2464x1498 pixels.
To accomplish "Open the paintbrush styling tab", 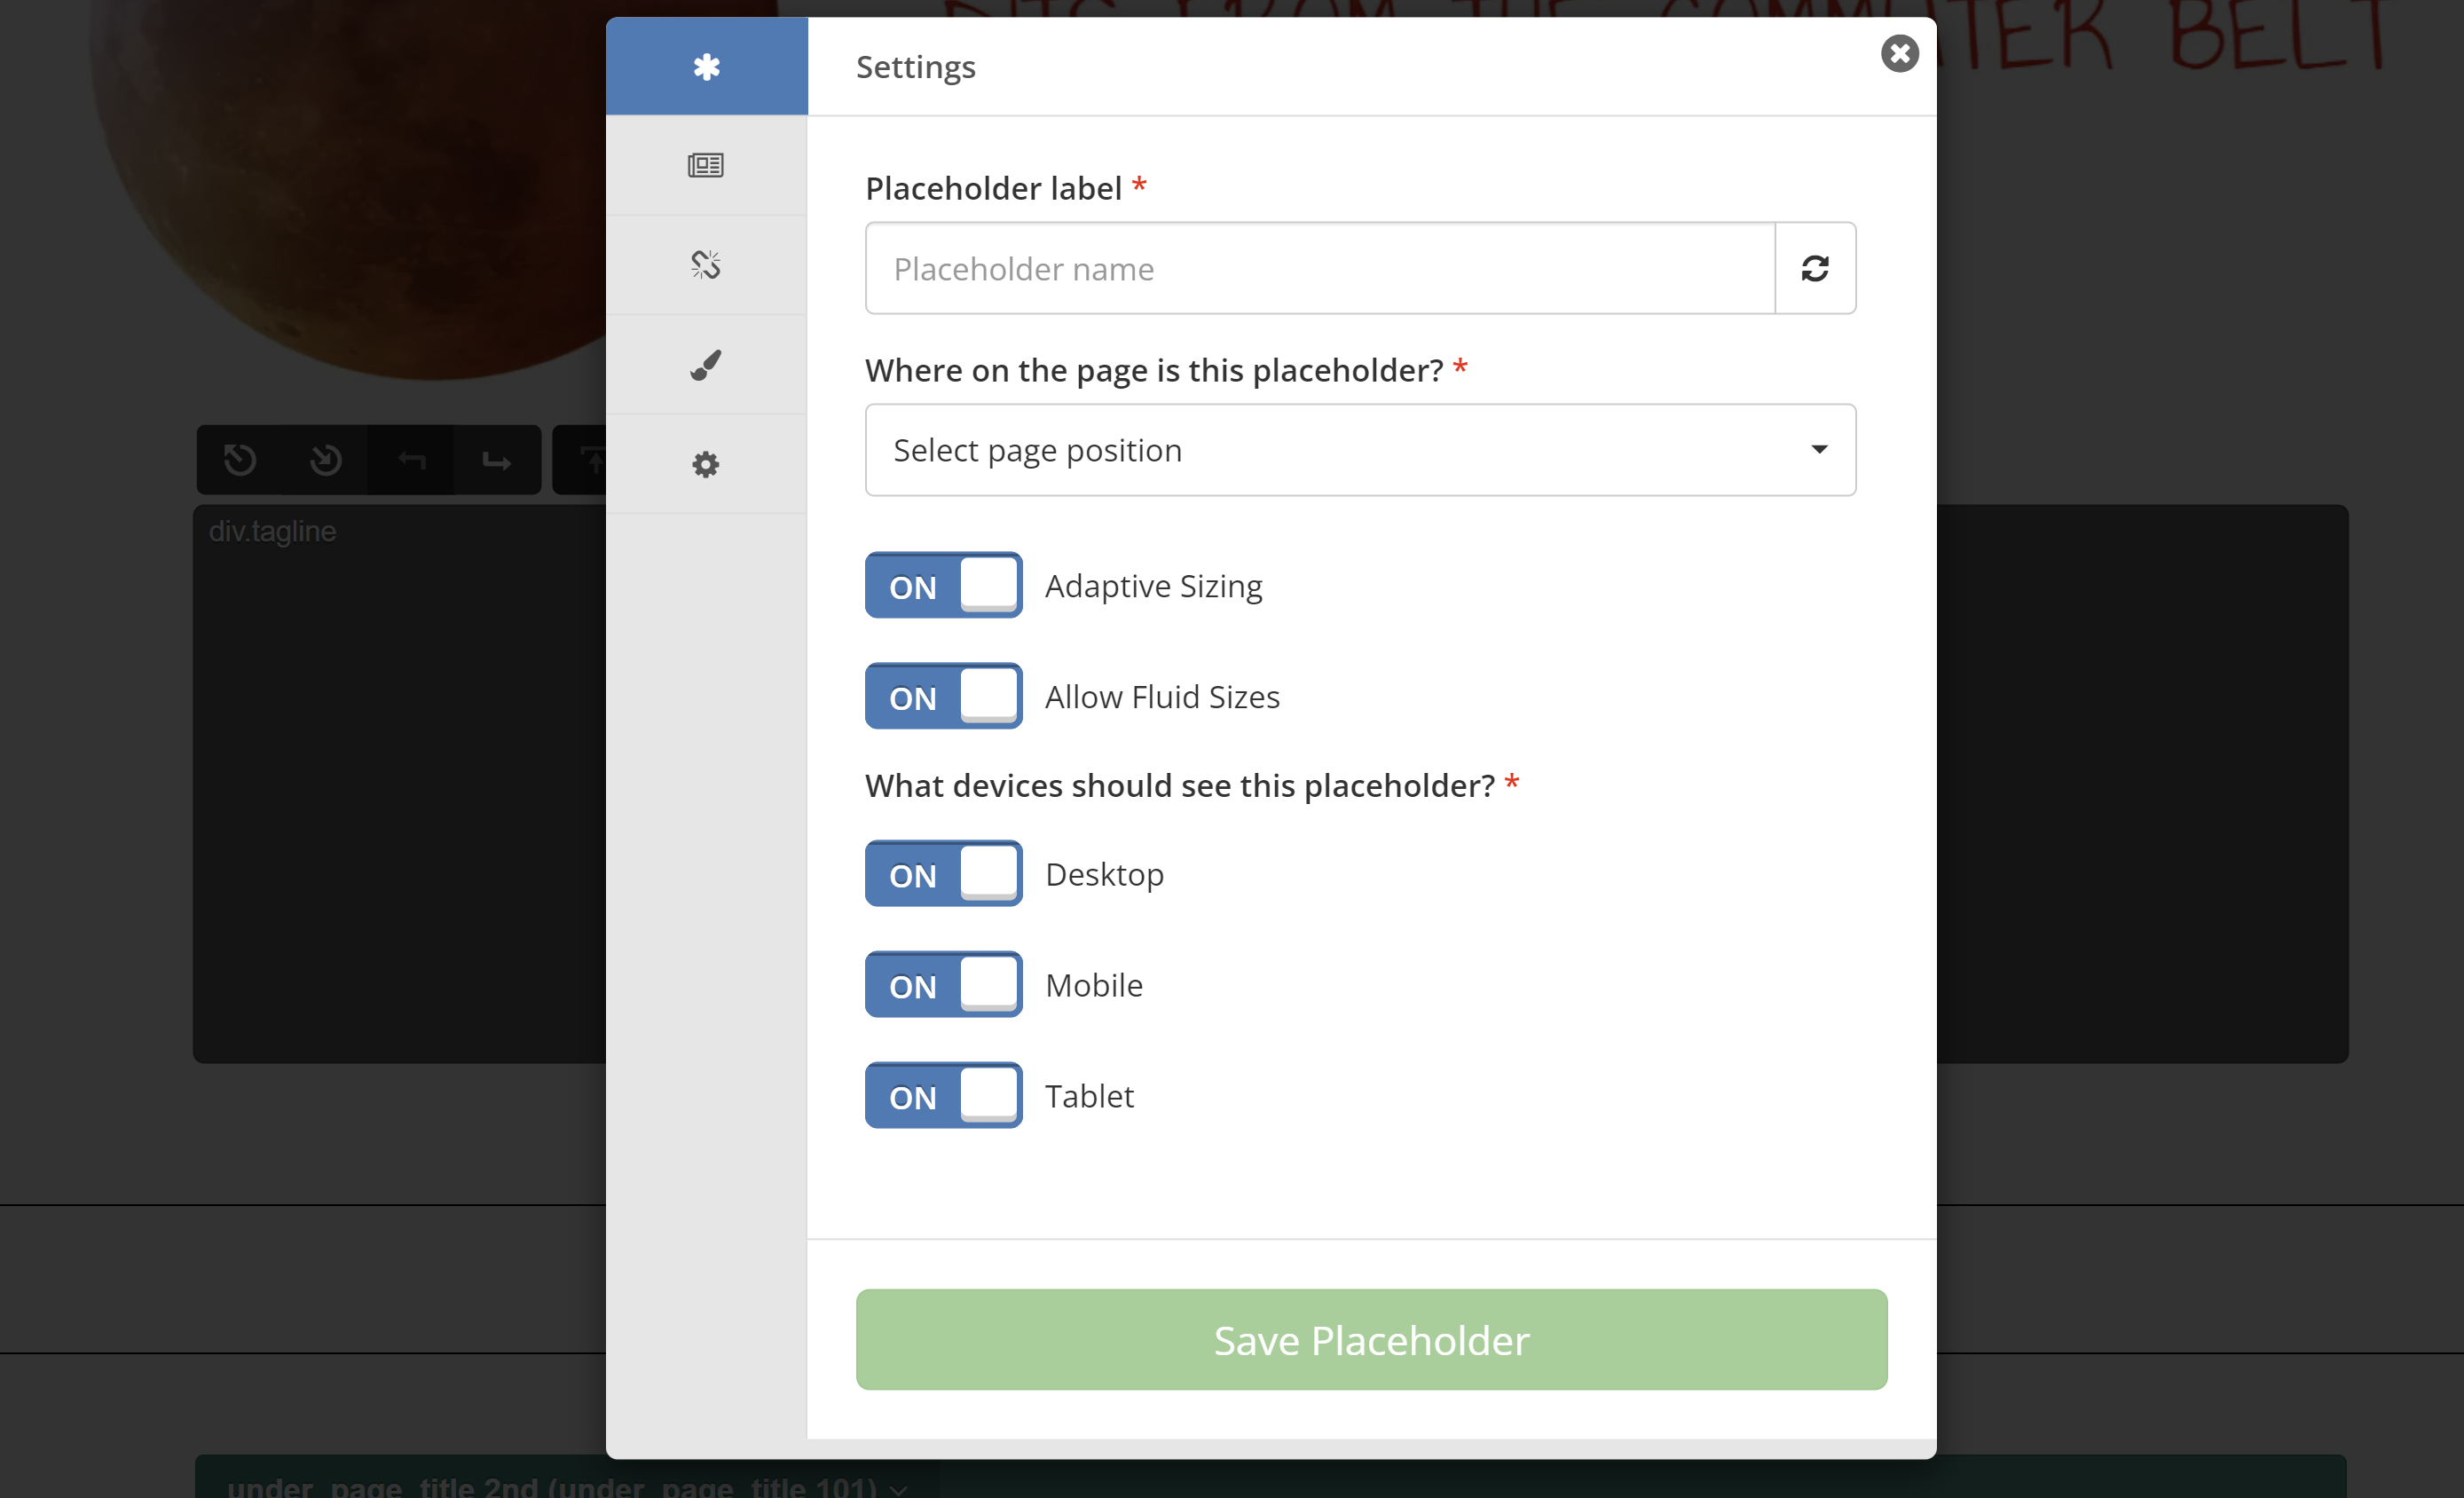I will 706,365.
